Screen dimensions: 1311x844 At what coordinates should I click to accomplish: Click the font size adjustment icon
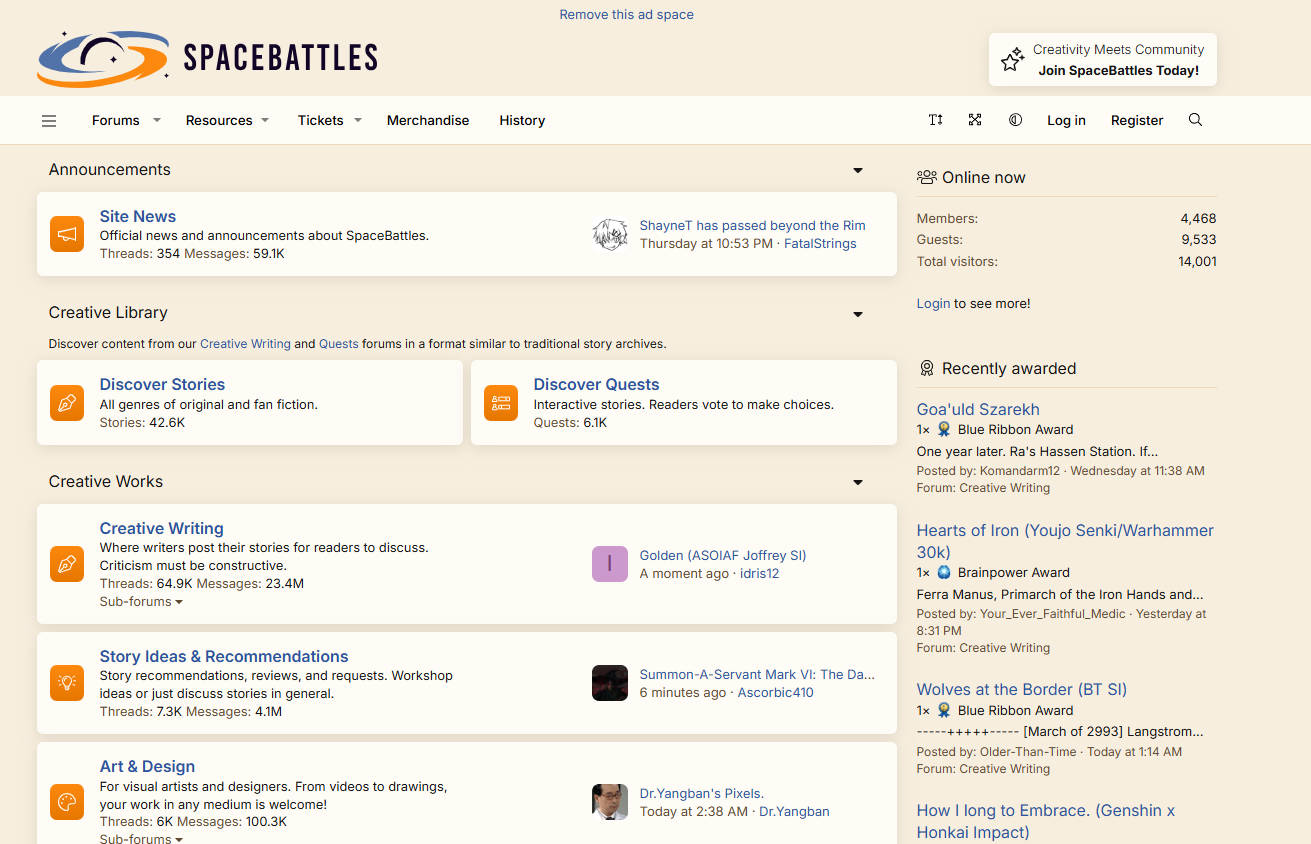(935, 120)
